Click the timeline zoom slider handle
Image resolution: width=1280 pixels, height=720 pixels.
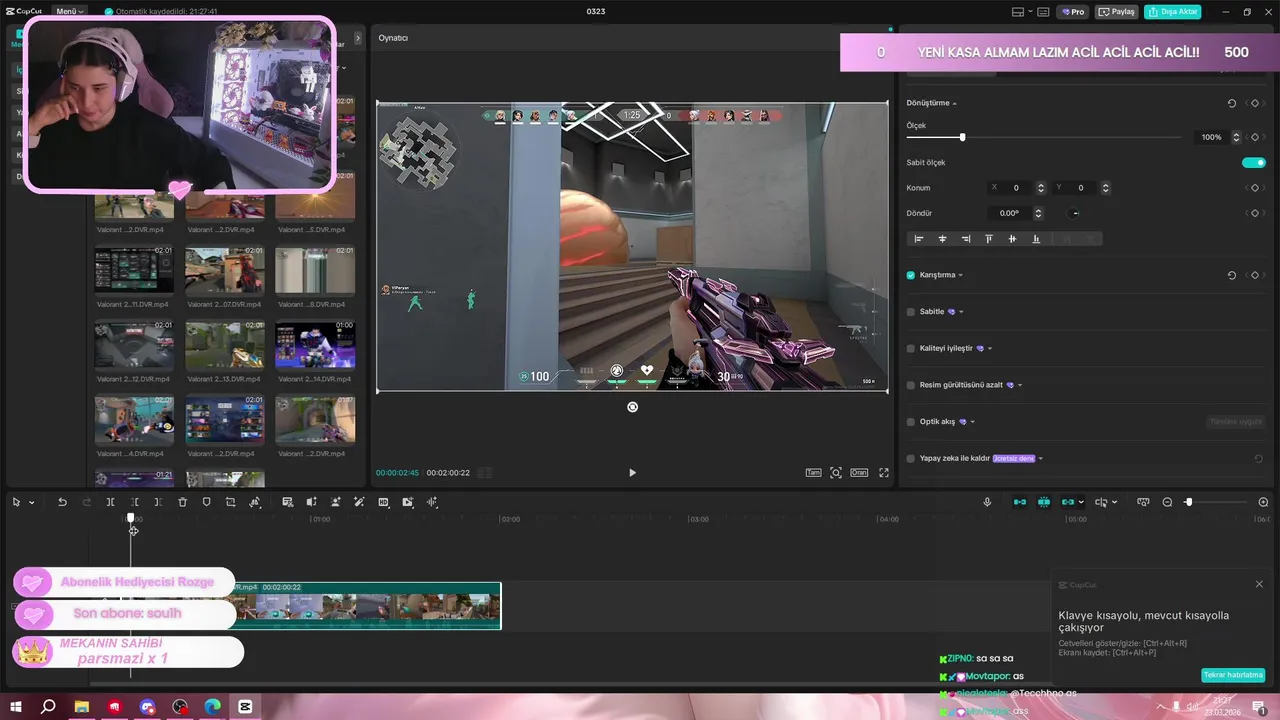(1188, 502)
